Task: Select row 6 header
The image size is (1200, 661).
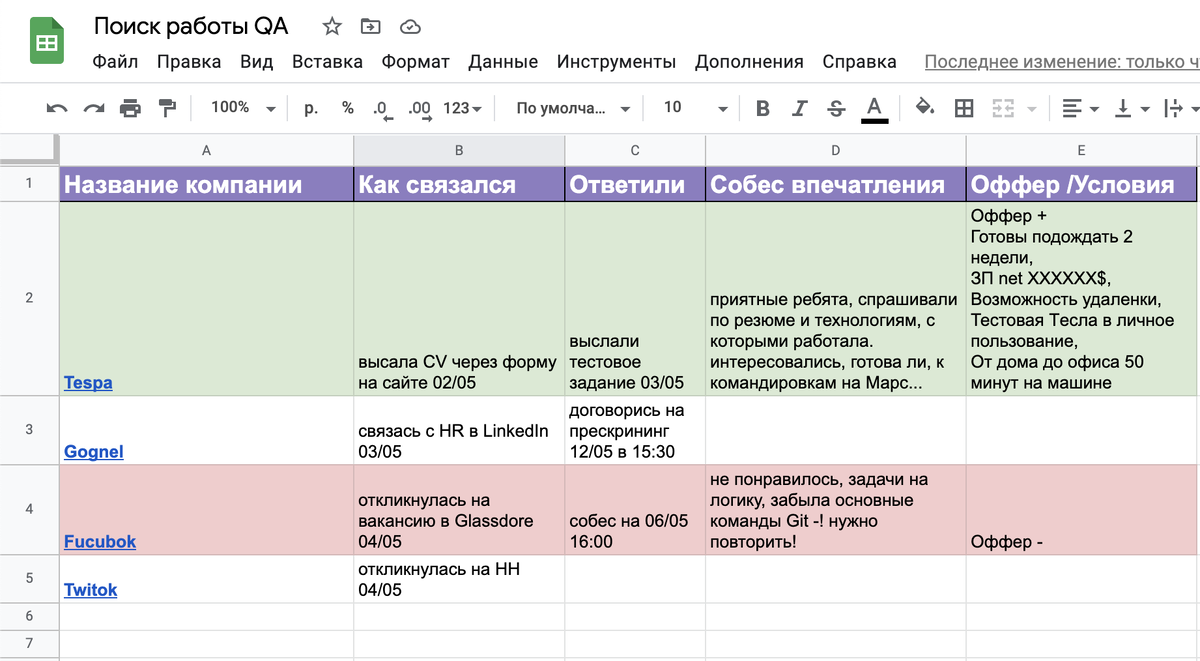Action: click(29, 617)
